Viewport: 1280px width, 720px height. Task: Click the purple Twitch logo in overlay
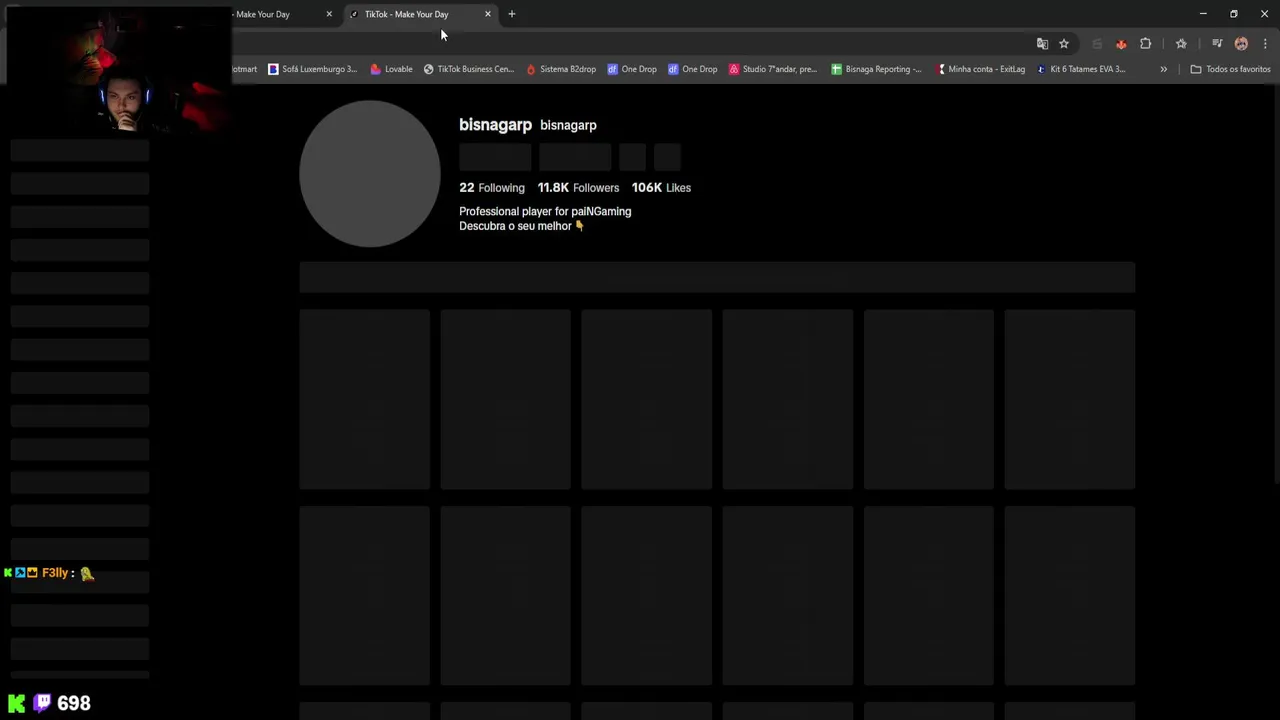tap(42, 703)
